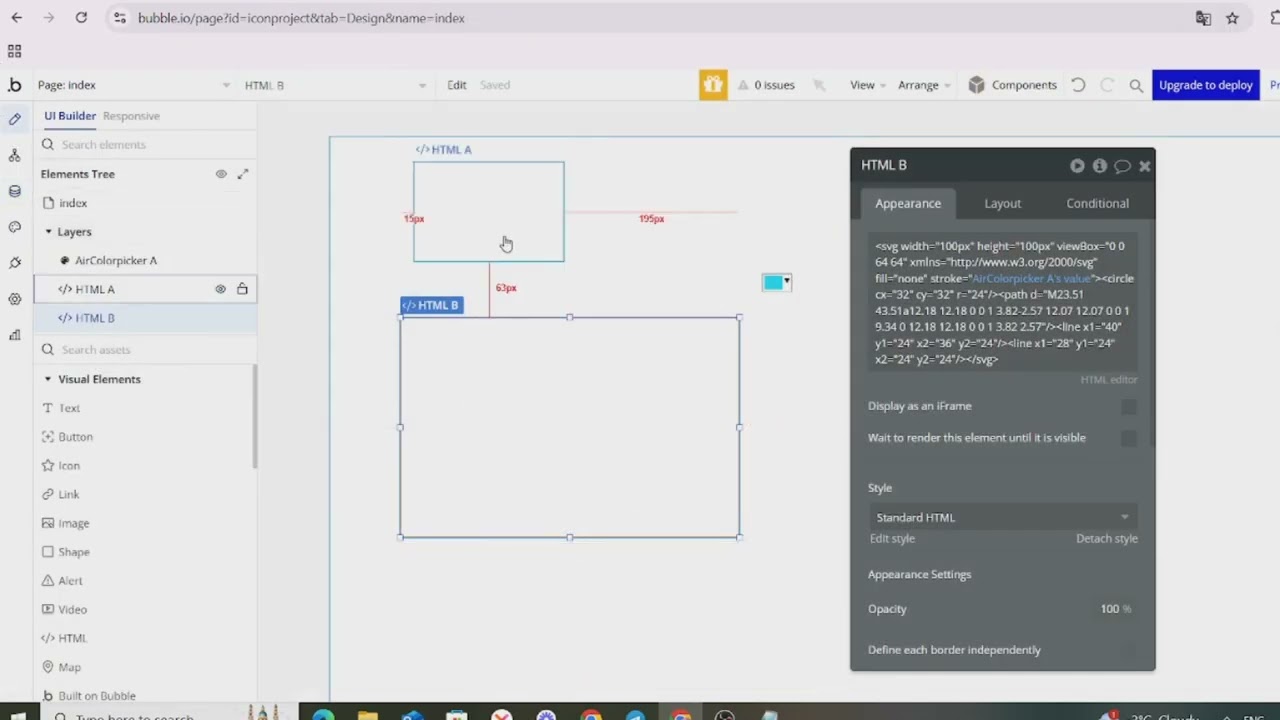1280x720 pixels.
Task: Bookmark the page with the star icon
Action: click(1232, 18)
